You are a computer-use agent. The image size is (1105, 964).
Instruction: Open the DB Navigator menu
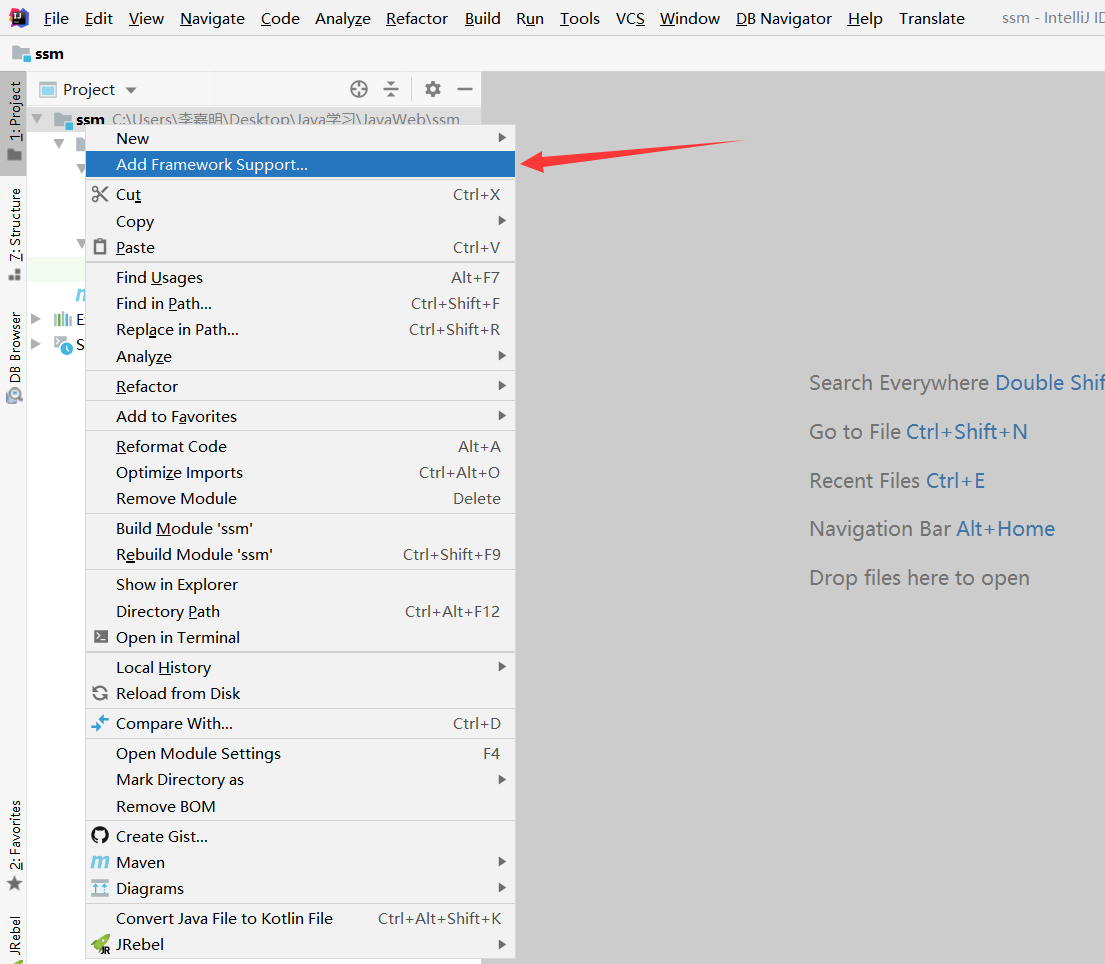point(784,18)
